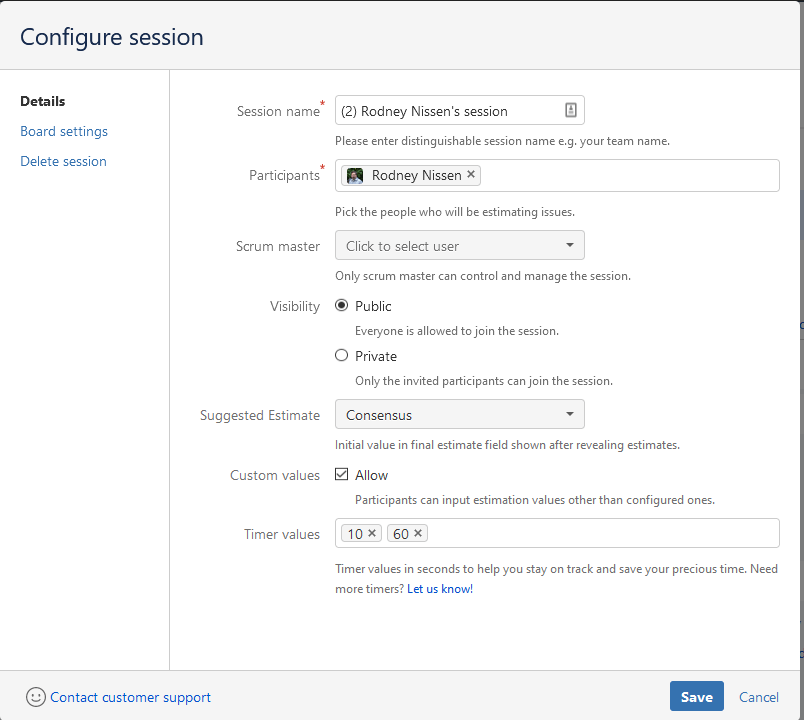Click the contact card icon in Session name field

570,111
